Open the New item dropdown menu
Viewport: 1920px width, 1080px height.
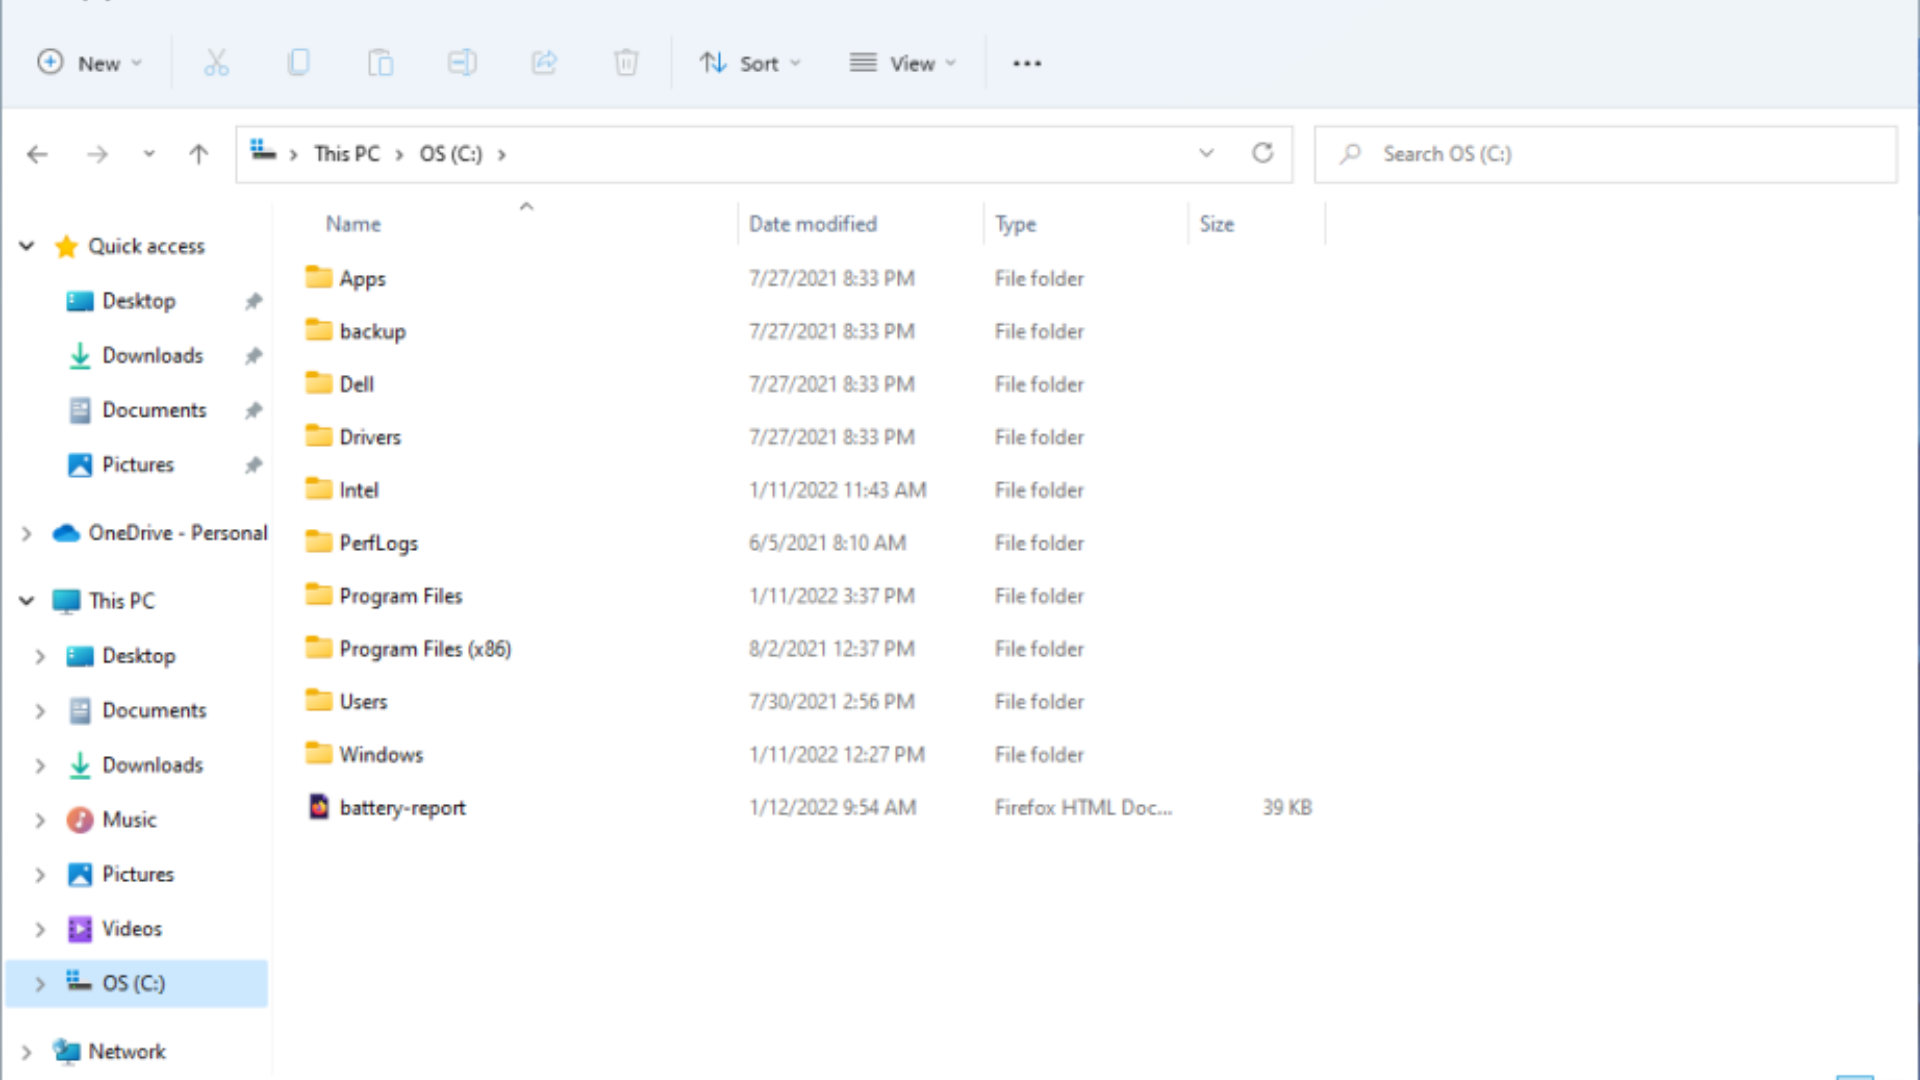pos(90,63)
